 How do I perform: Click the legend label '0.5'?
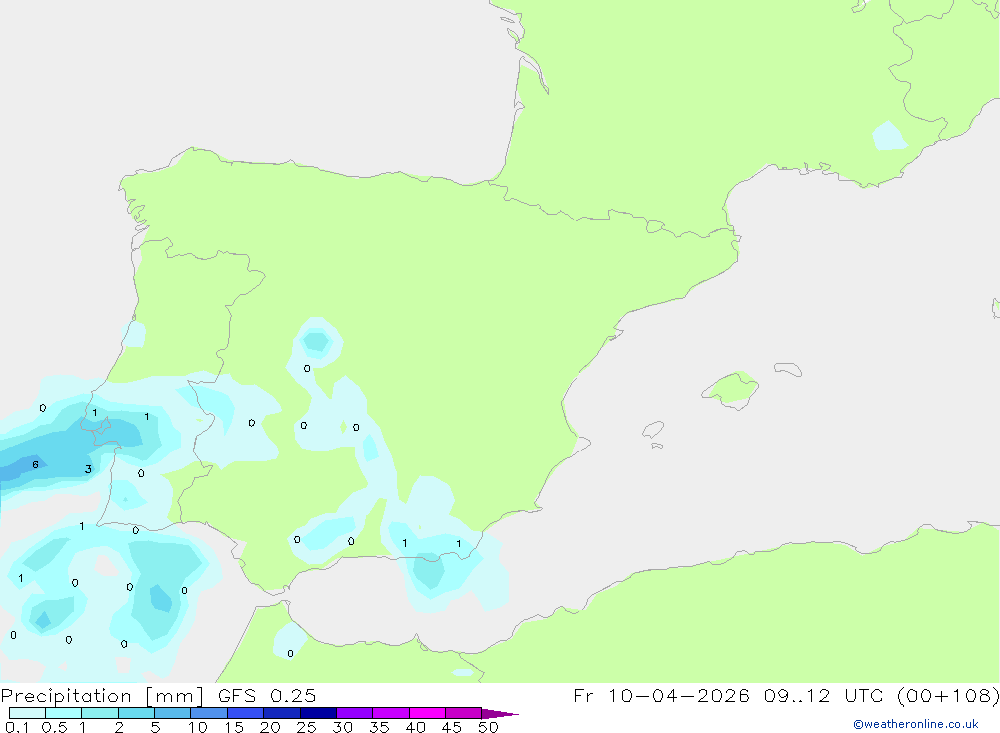pyautogui.click(x=54, y=727)
